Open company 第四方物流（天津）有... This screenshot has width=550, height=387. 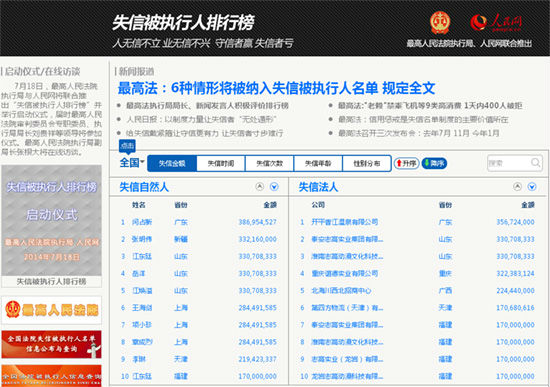[347, 308]
